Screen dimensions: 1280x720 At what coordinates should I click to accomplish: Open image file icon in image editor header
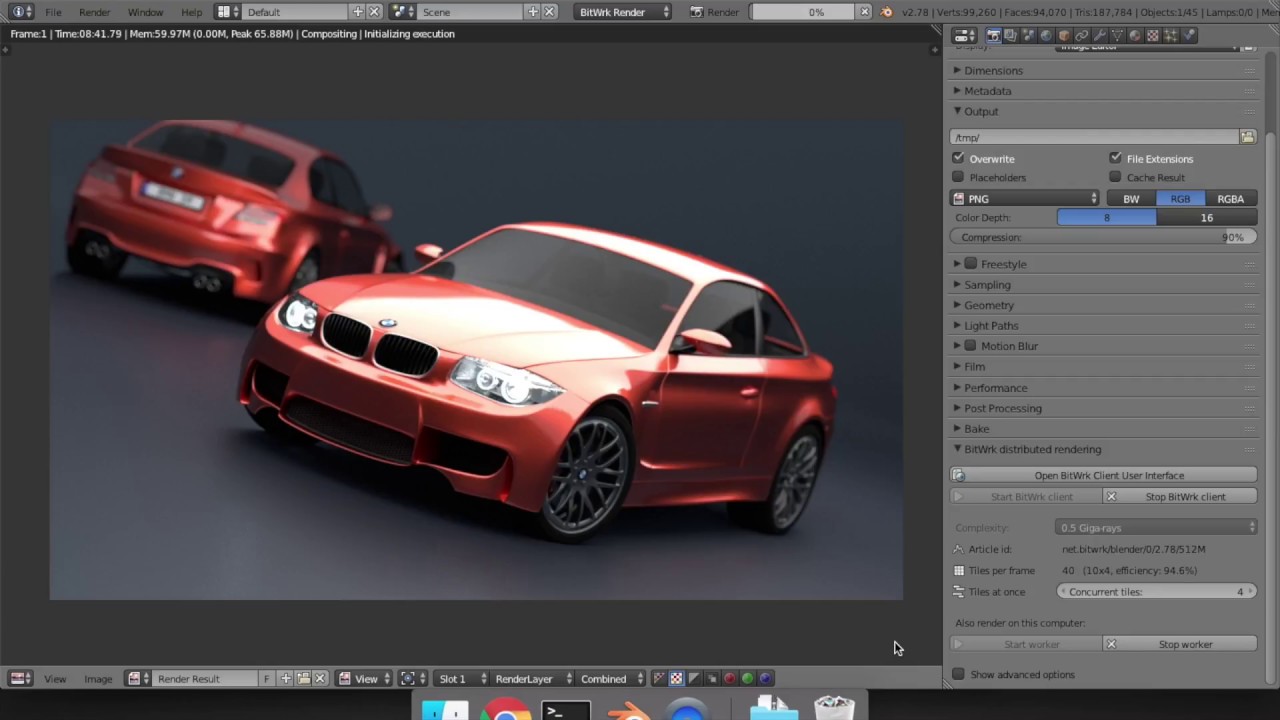coord(303,678)
